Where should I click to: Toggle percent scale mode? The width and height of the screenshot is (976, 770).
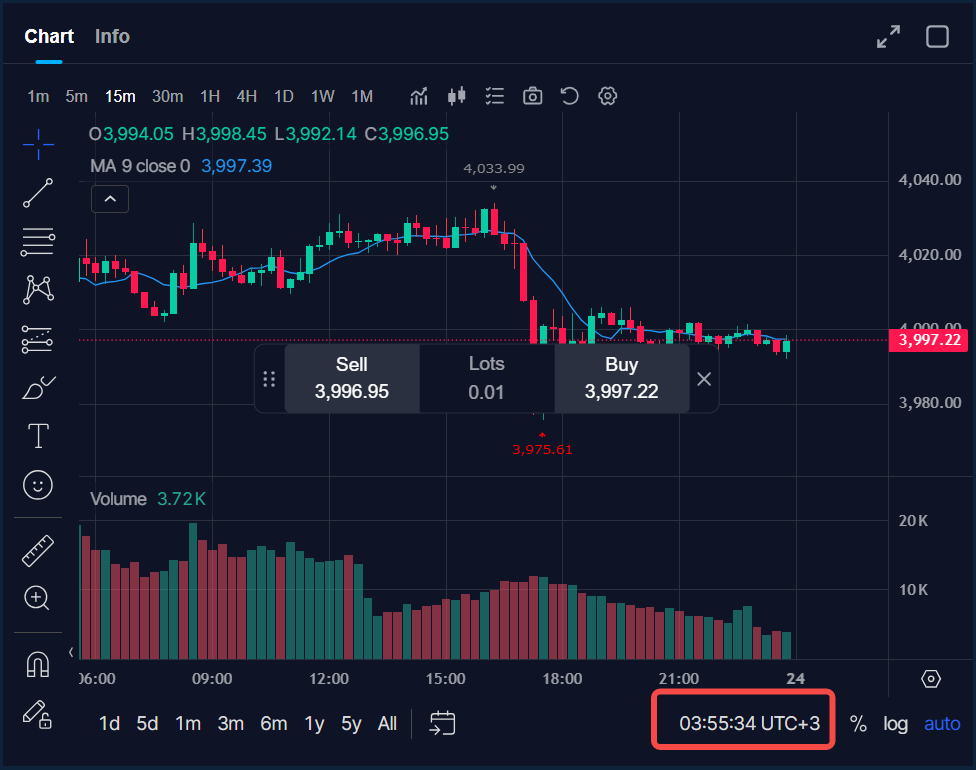coord(858,724)
